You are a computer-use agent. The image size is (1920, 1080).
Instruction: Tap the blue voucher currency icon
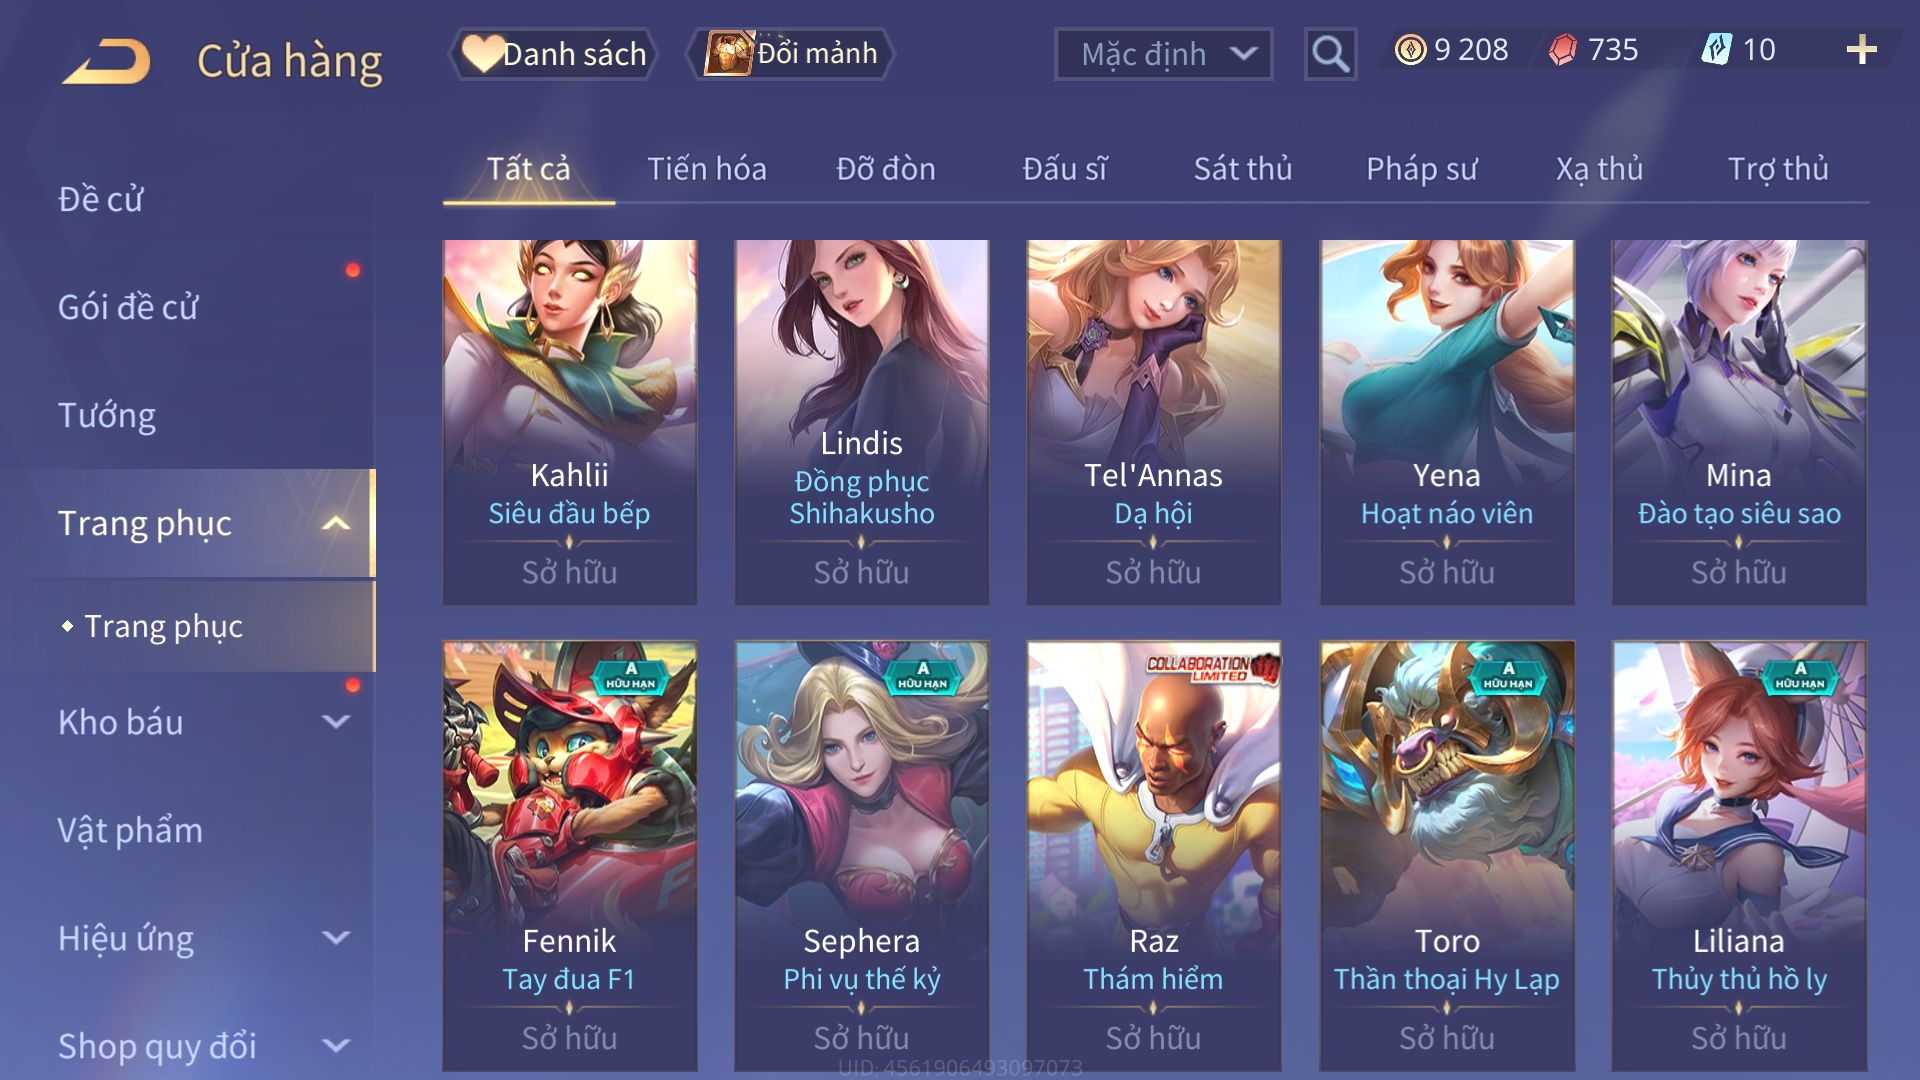pos(1717,50)
